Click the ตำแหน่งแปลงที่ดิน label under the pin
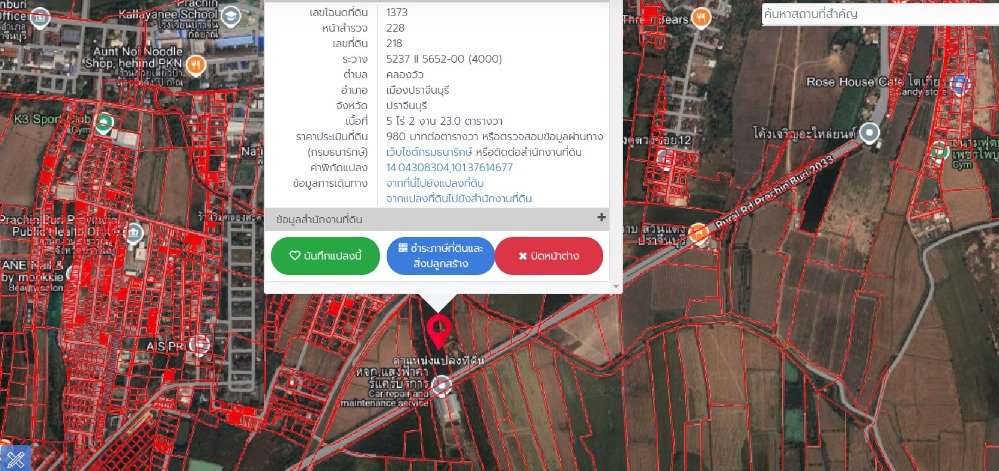The width and height of the screenshot is (999, 471). tap(439, 361)
